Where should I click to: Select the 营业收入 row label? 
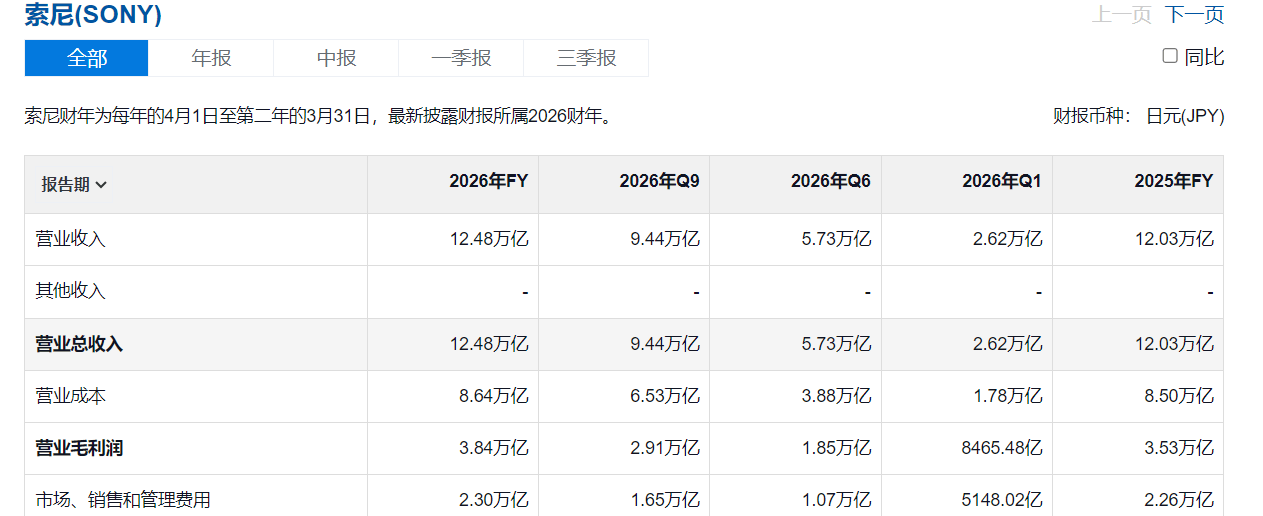coord(70,239)
